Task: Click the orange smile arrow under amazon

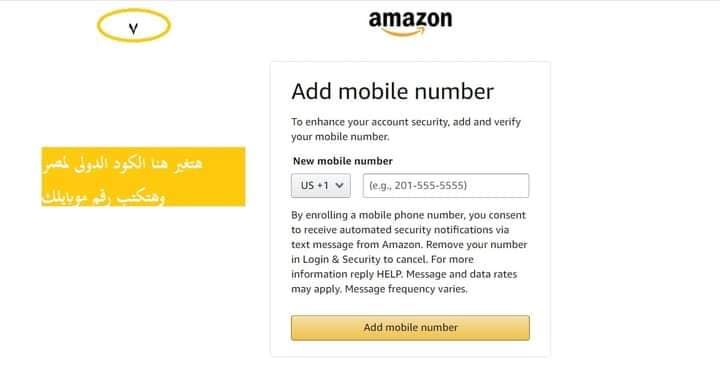Action: (403, 31)
